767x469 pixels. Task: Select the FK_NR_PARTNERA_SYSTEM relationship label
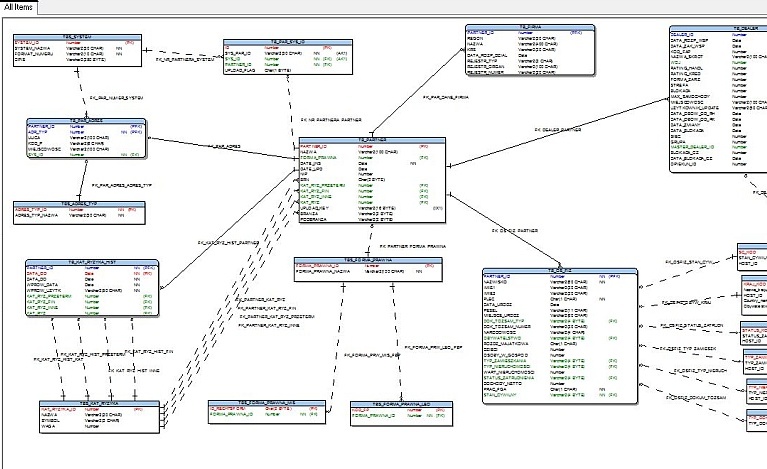point(185,59)
